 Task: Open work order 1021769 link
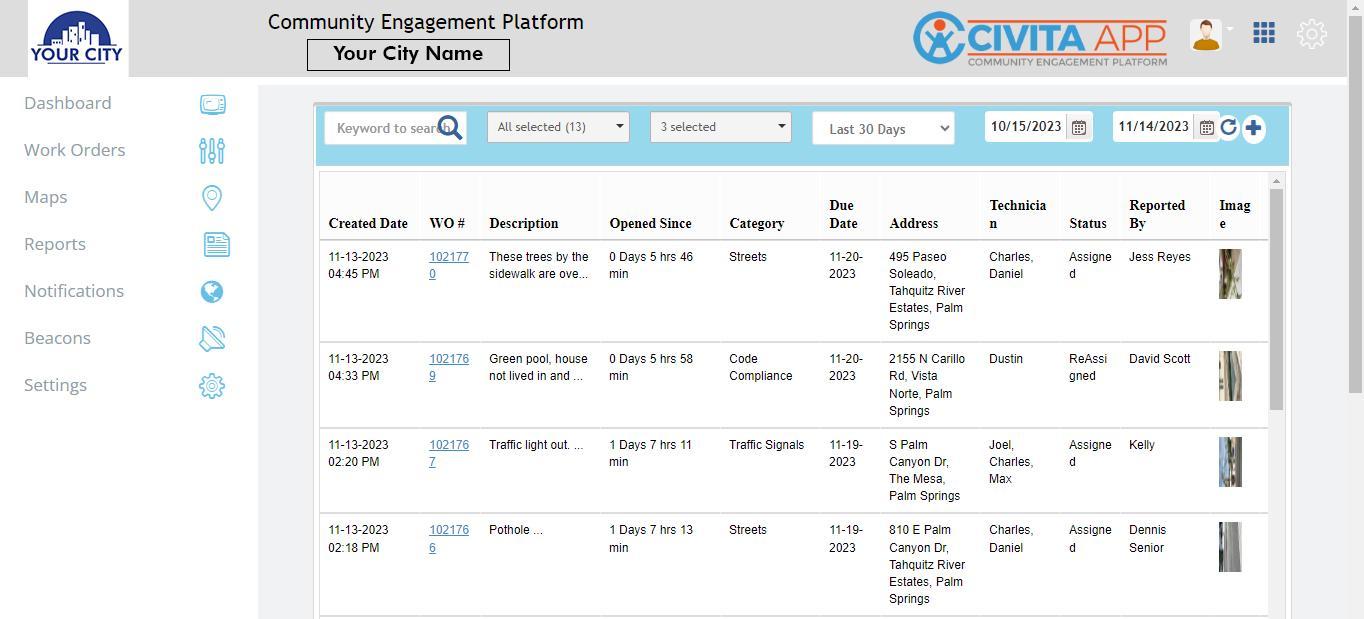pyautogui.click(x=448, y=367)
